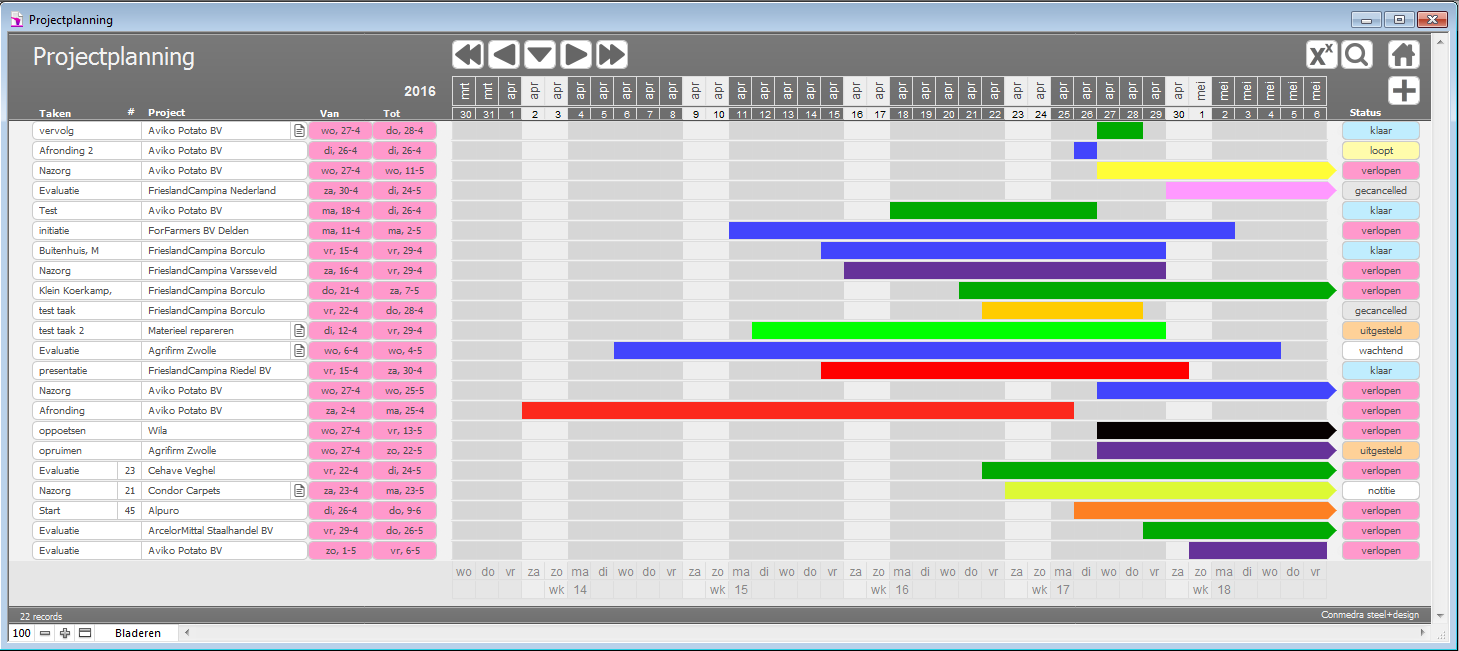
Task: Jump back with the double-left arrow icon
Action: click(466, 55)
